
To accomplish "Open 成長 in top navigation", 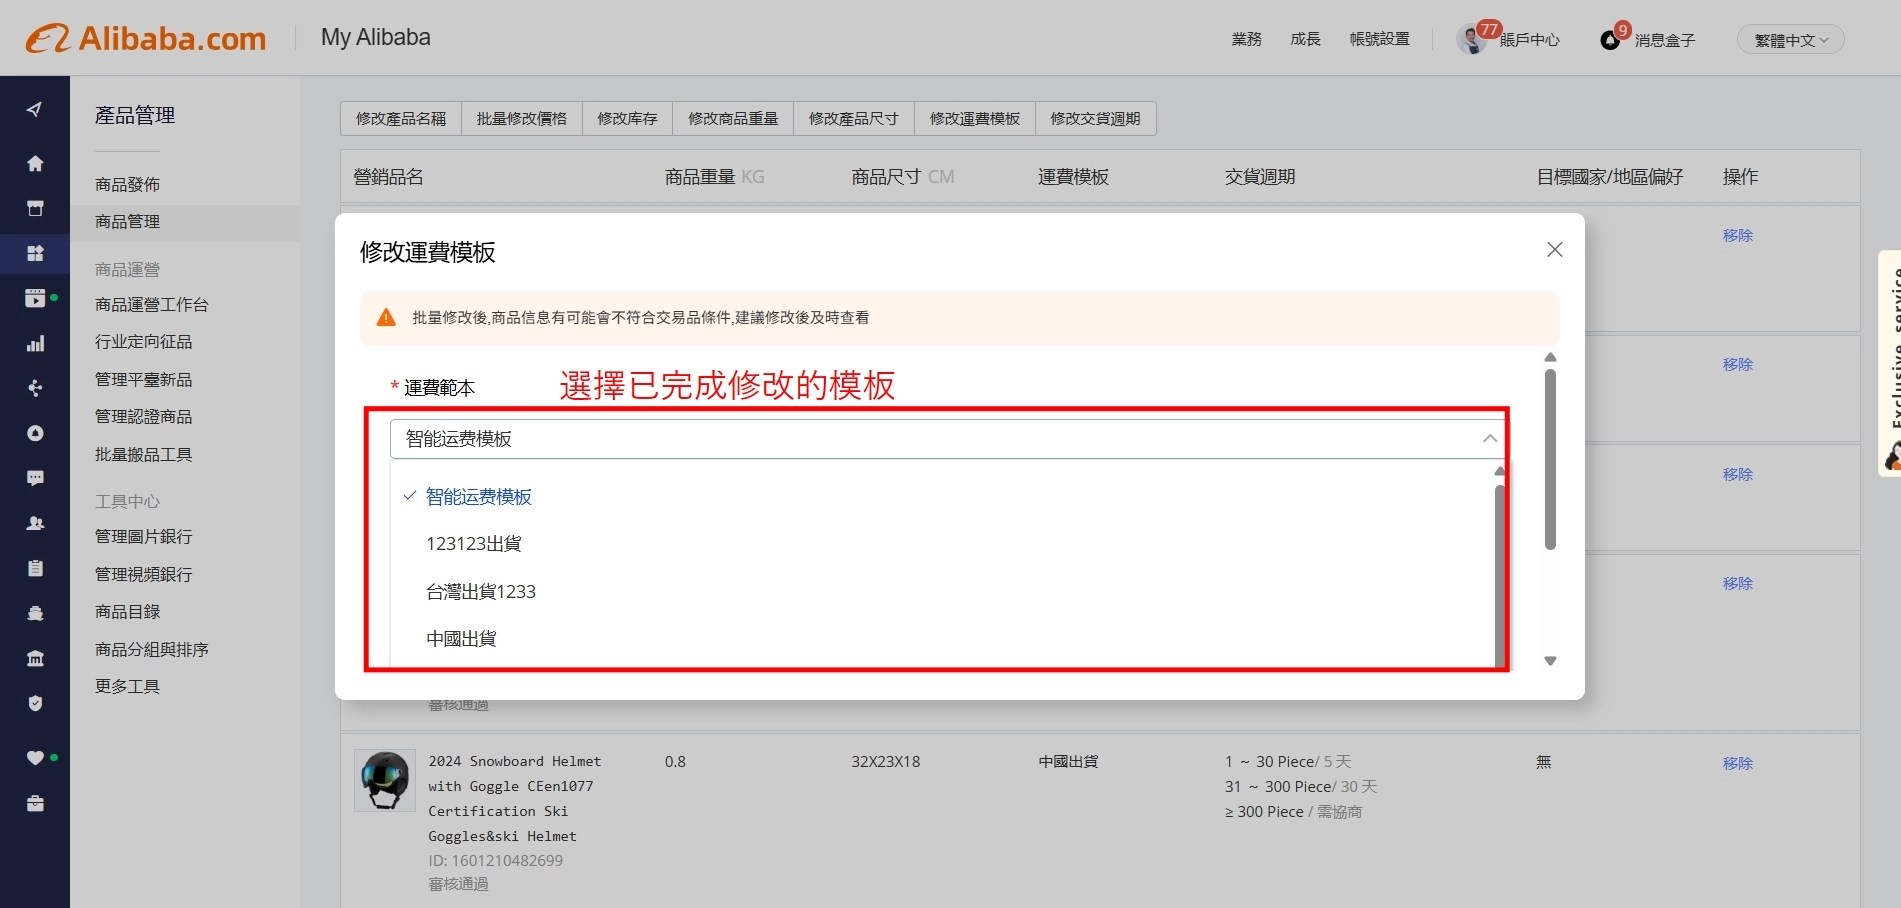I will pos(1305,39).
